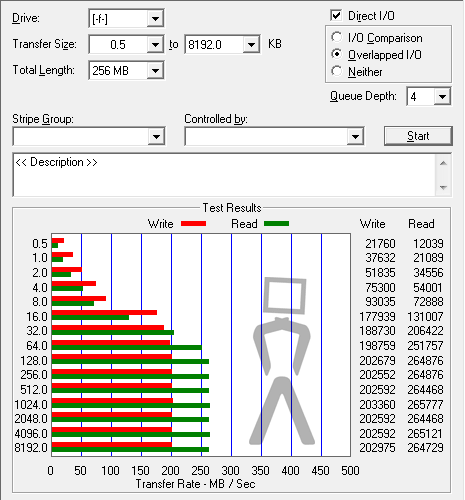Click the Read value 34556

428,273
